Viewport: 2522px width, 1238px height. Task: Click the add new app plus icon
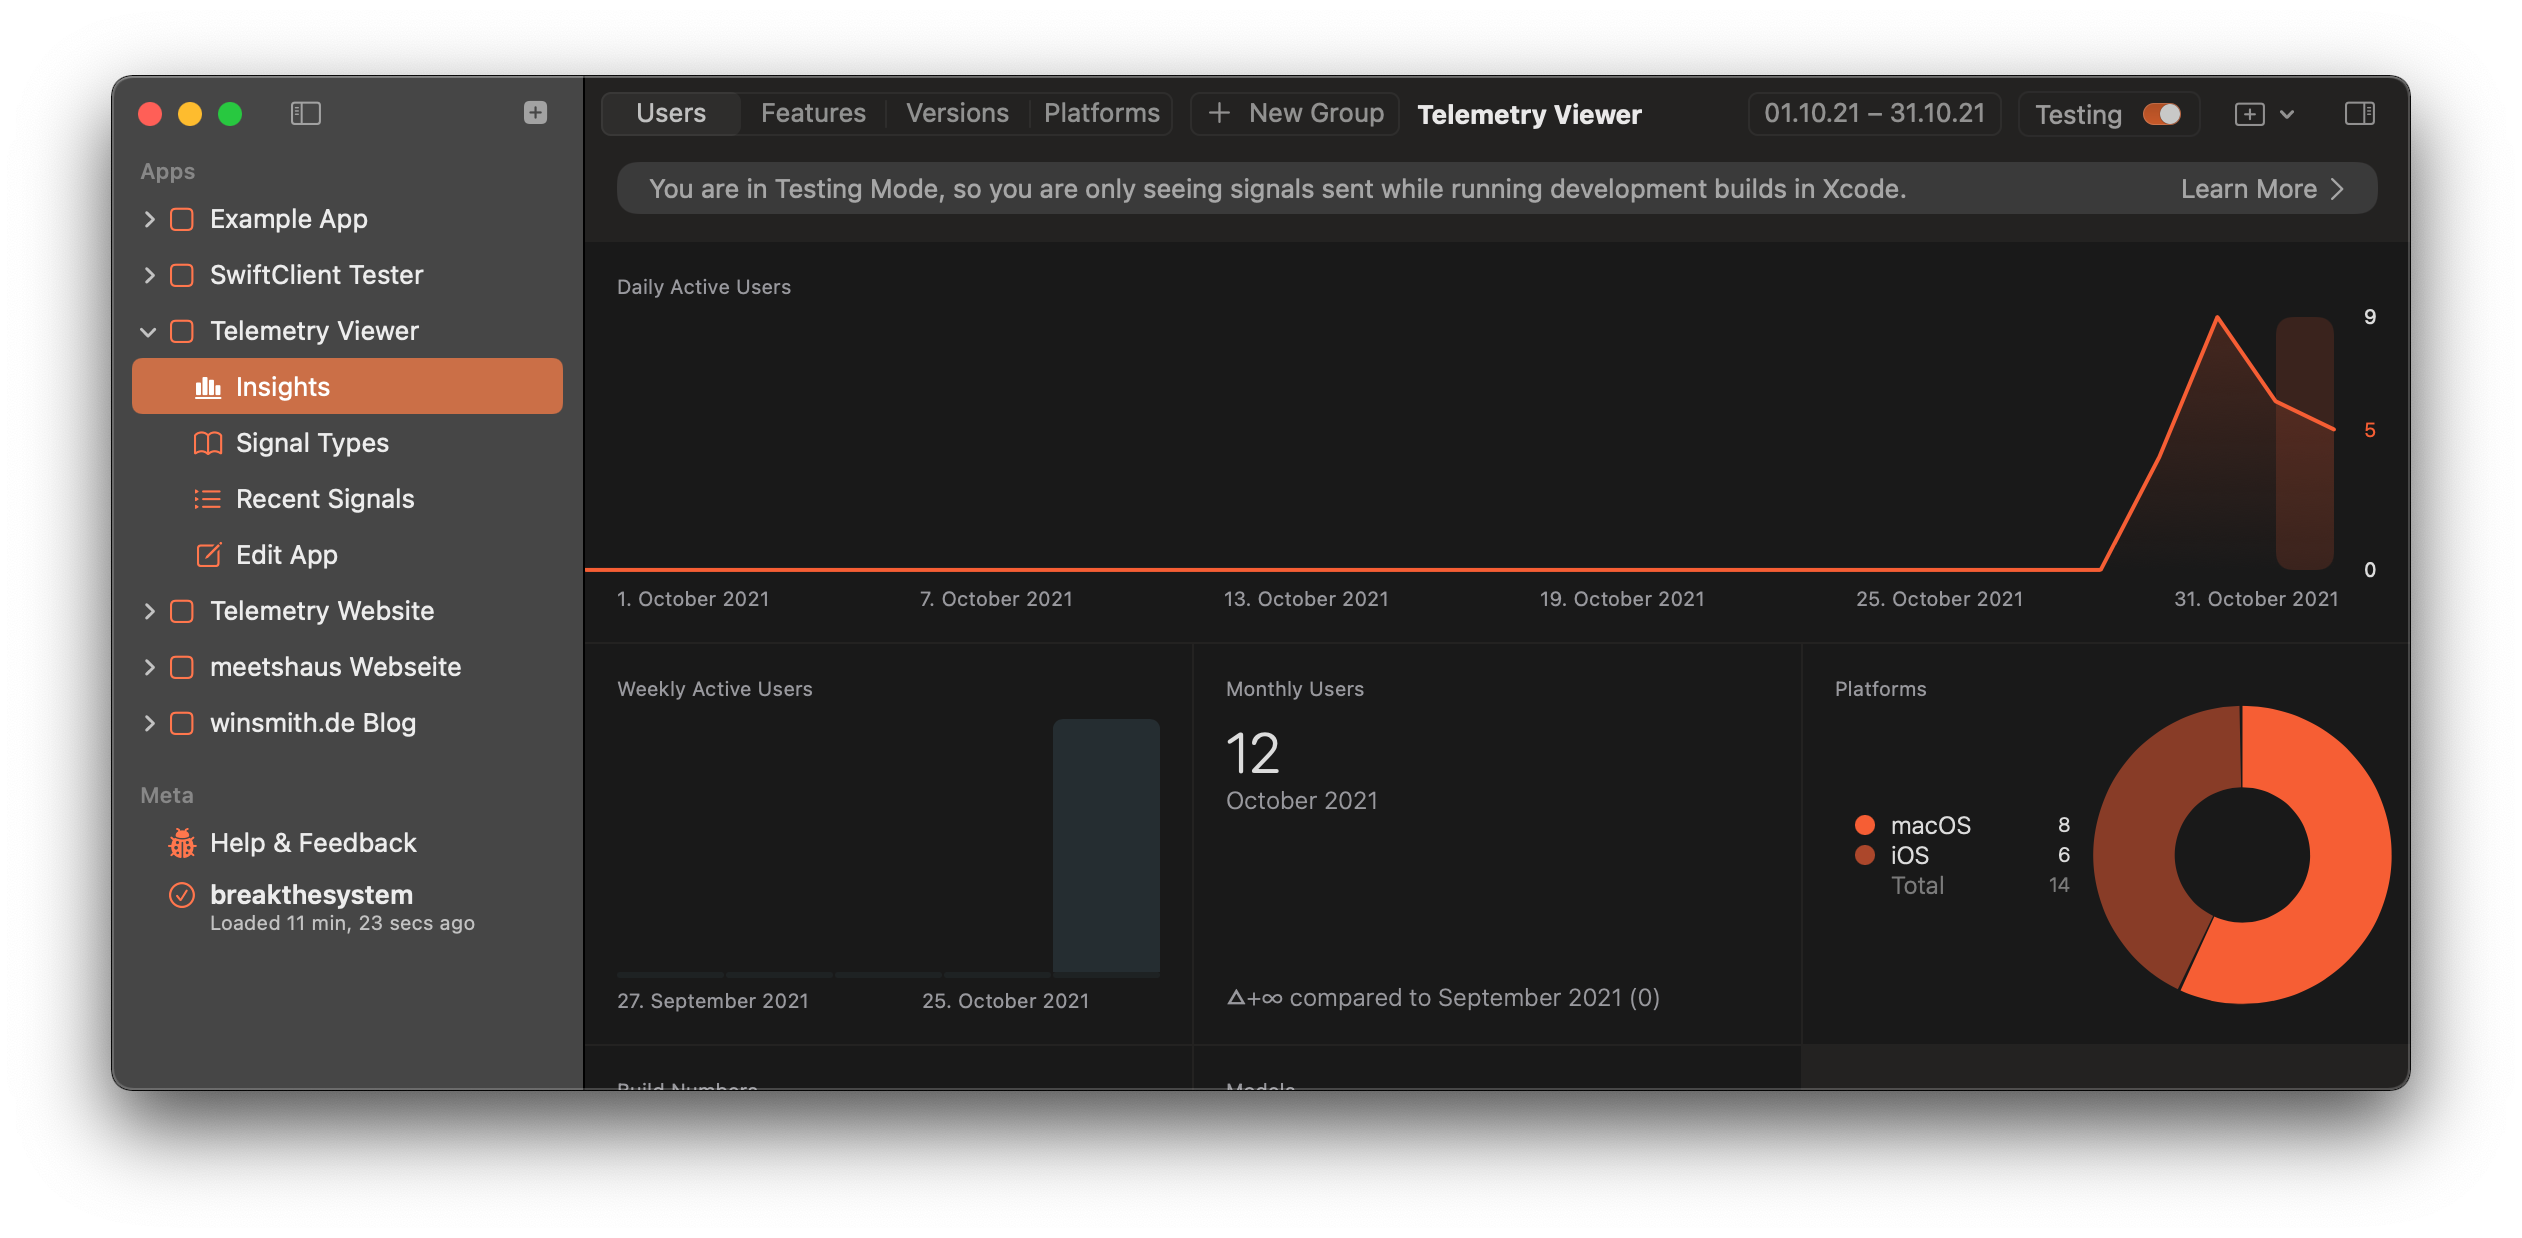click(535, 113)
